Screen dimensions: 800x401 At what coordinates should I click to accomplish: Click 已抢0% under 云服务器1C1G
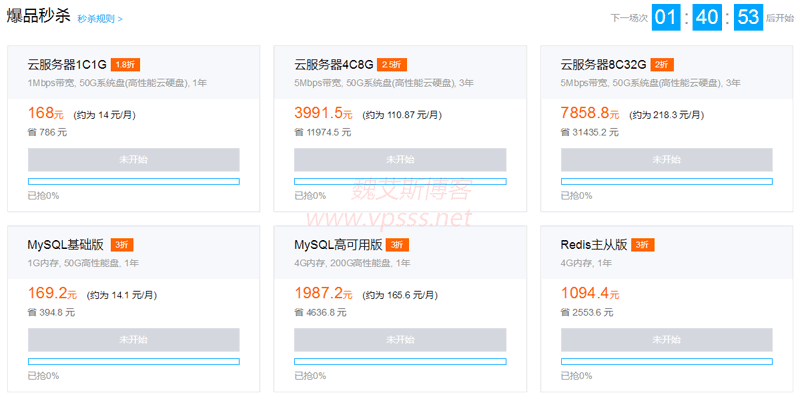click(43, 196)
